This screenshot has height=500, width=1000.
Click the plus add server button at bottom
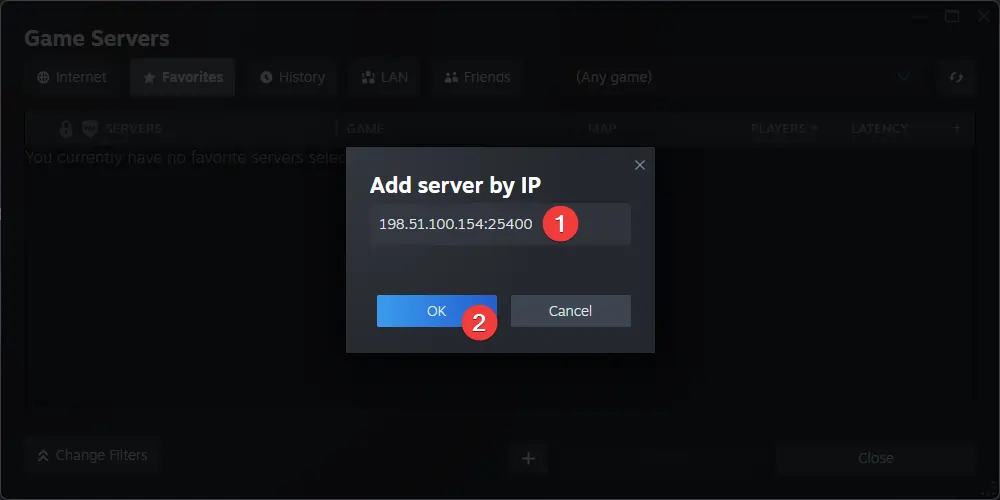click(x=528, y=458)
